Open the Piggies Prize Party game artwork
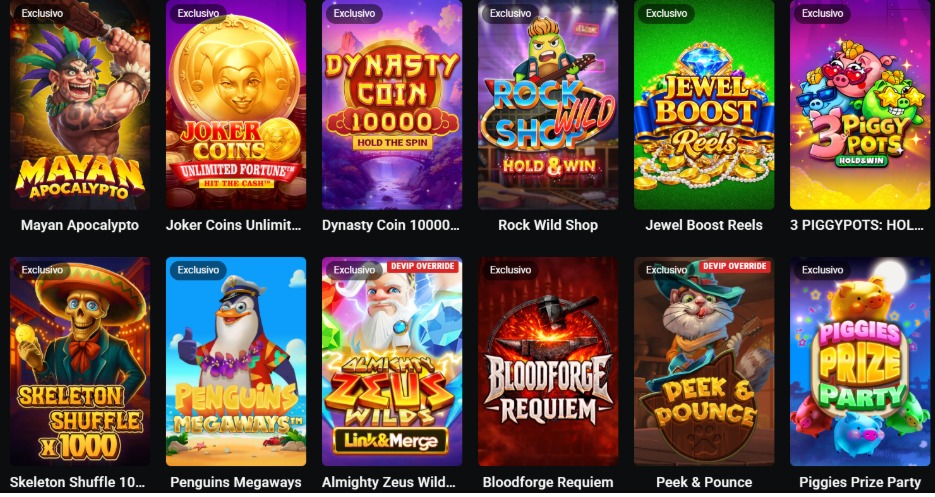935x497 pixels. [x=860, y=362]
